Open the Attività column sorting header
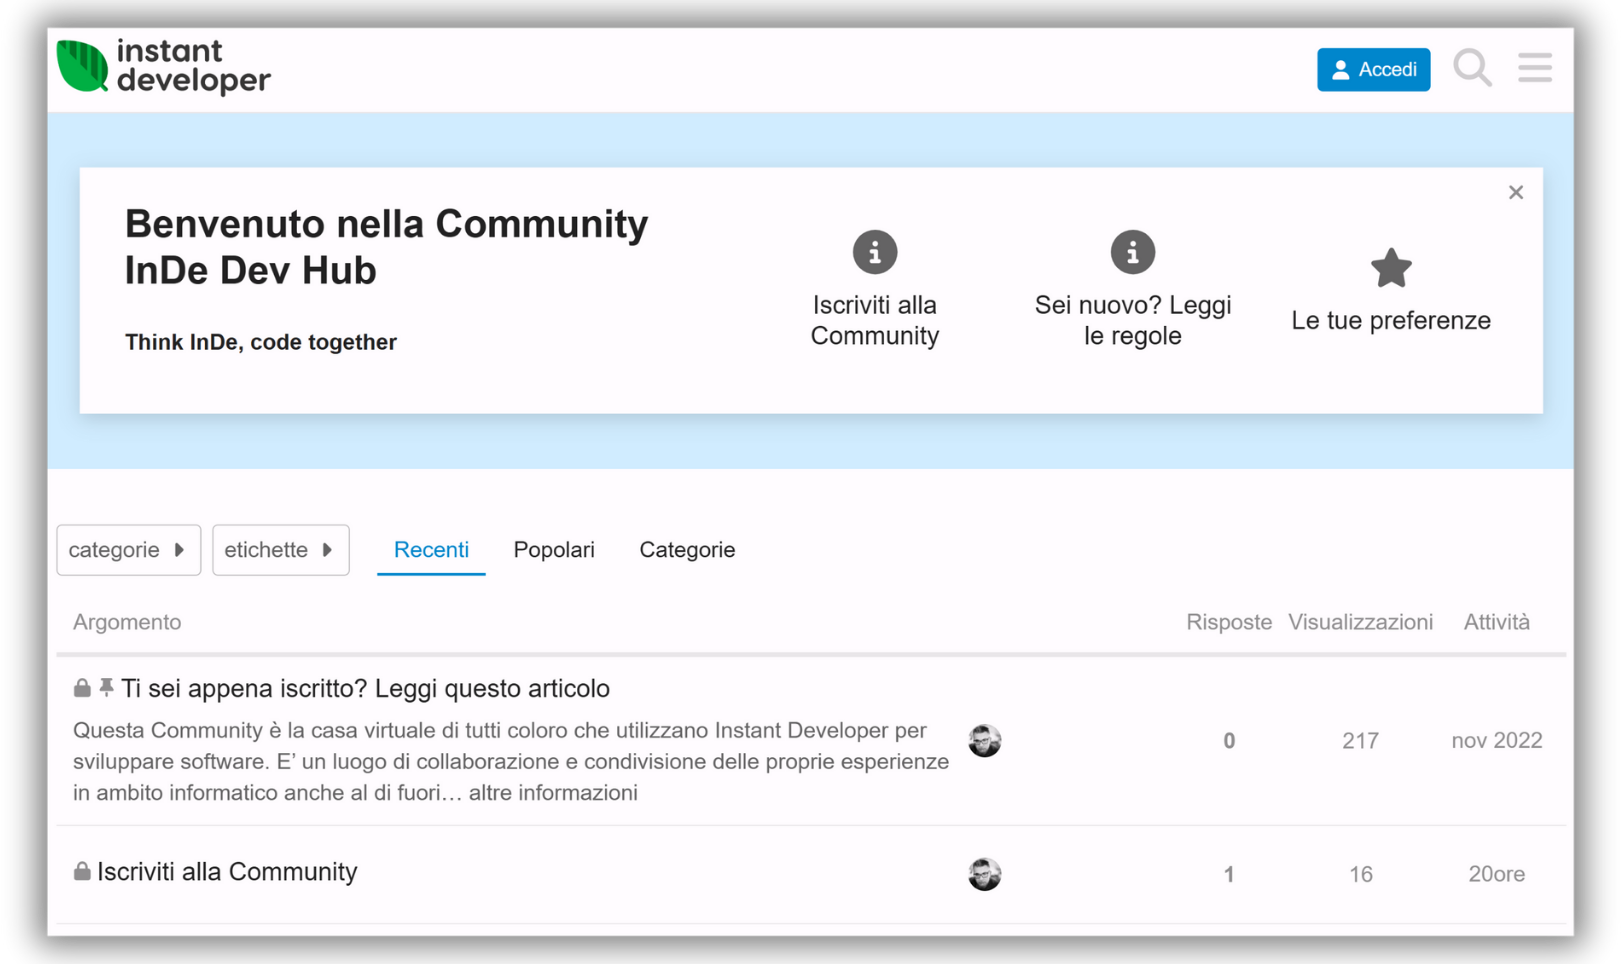 pos(1497,621)
